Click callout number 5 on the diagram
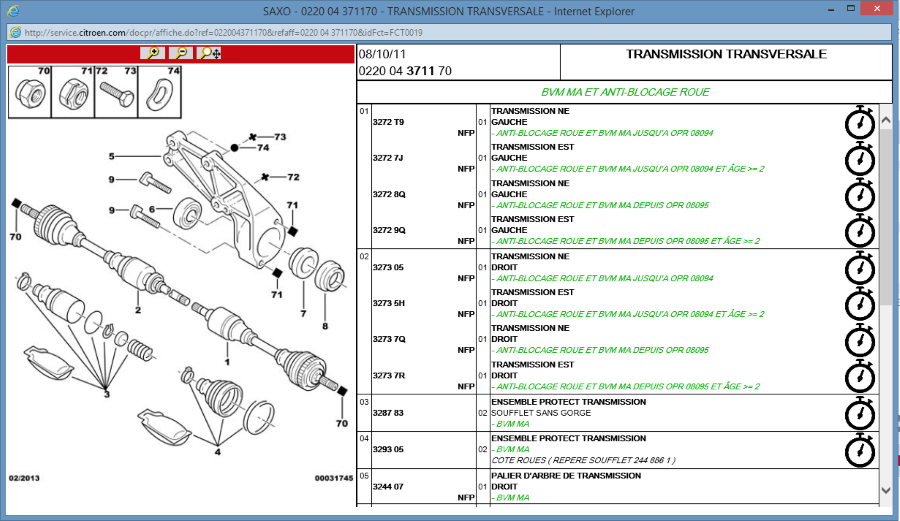This screenshot has height=521, width=900. [111, 156]
